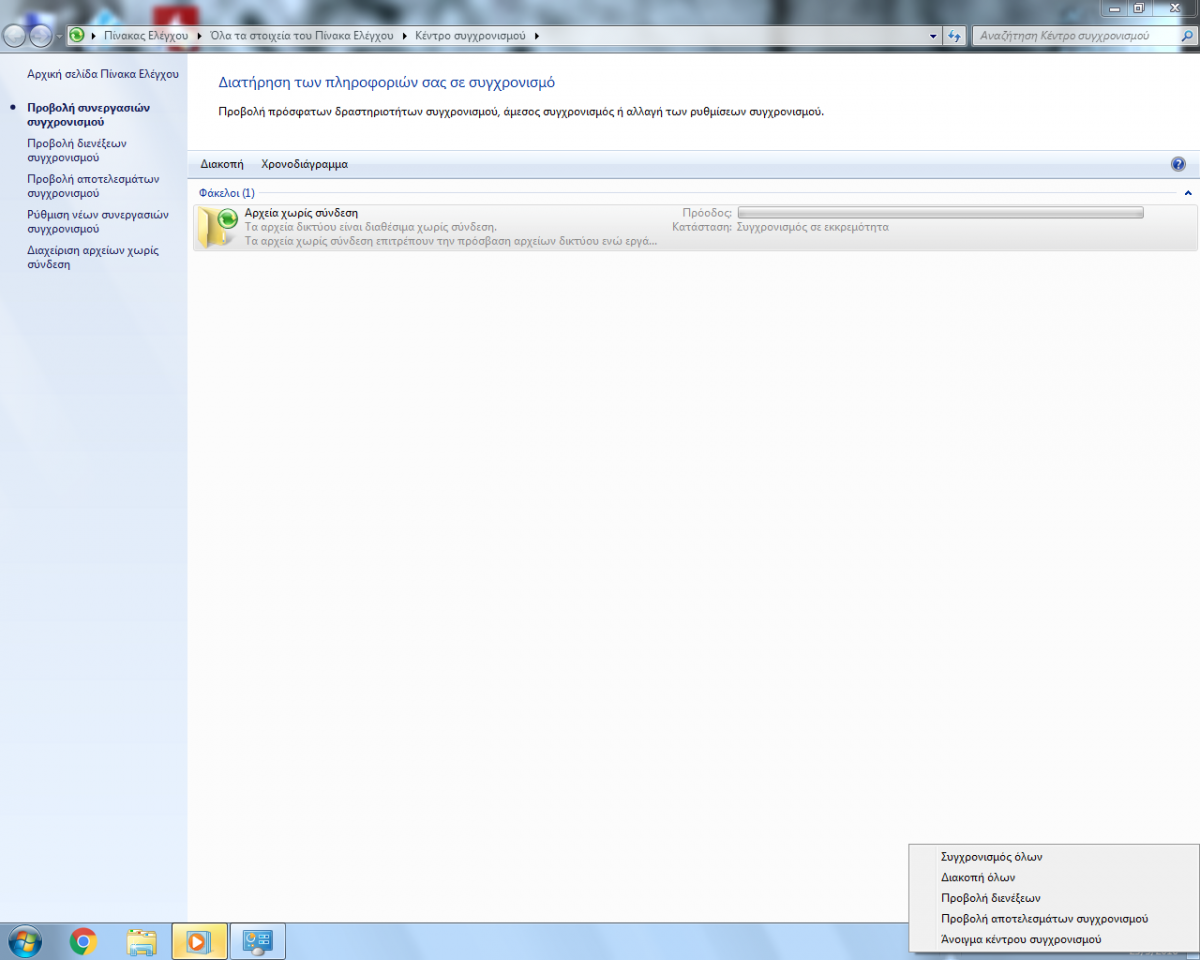The width and height of the screenshot is (1200, 960).
Task: Open Διαχείριση αρχείων χωρίς σύνδεση
Action: (x=92, y=258)
